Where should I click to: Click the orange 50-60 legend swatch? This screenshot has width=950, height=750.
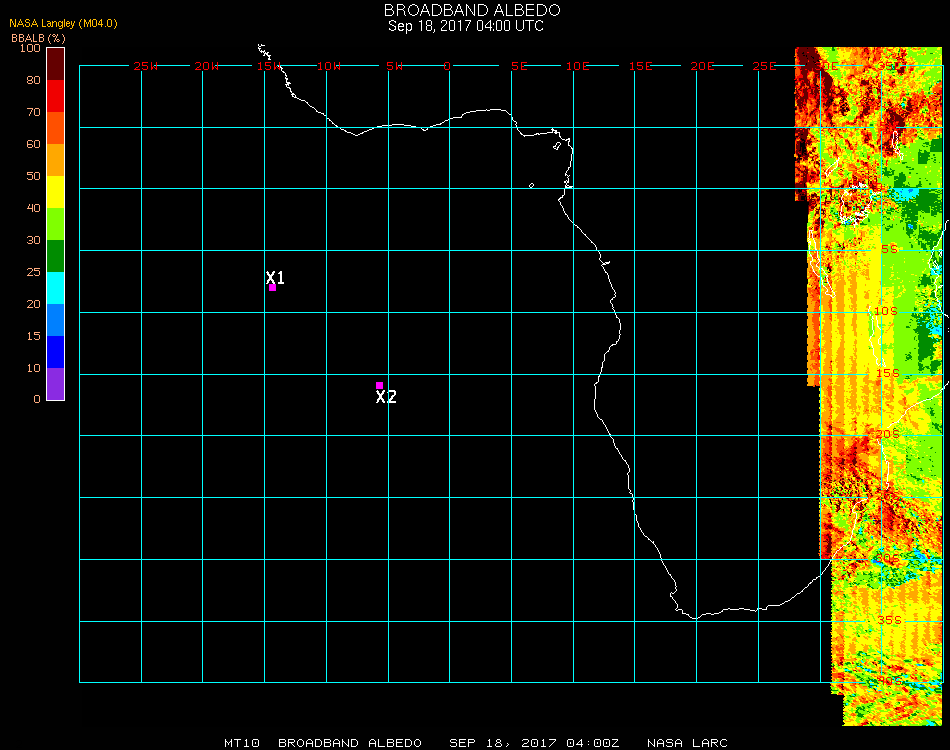pos(55,160)
